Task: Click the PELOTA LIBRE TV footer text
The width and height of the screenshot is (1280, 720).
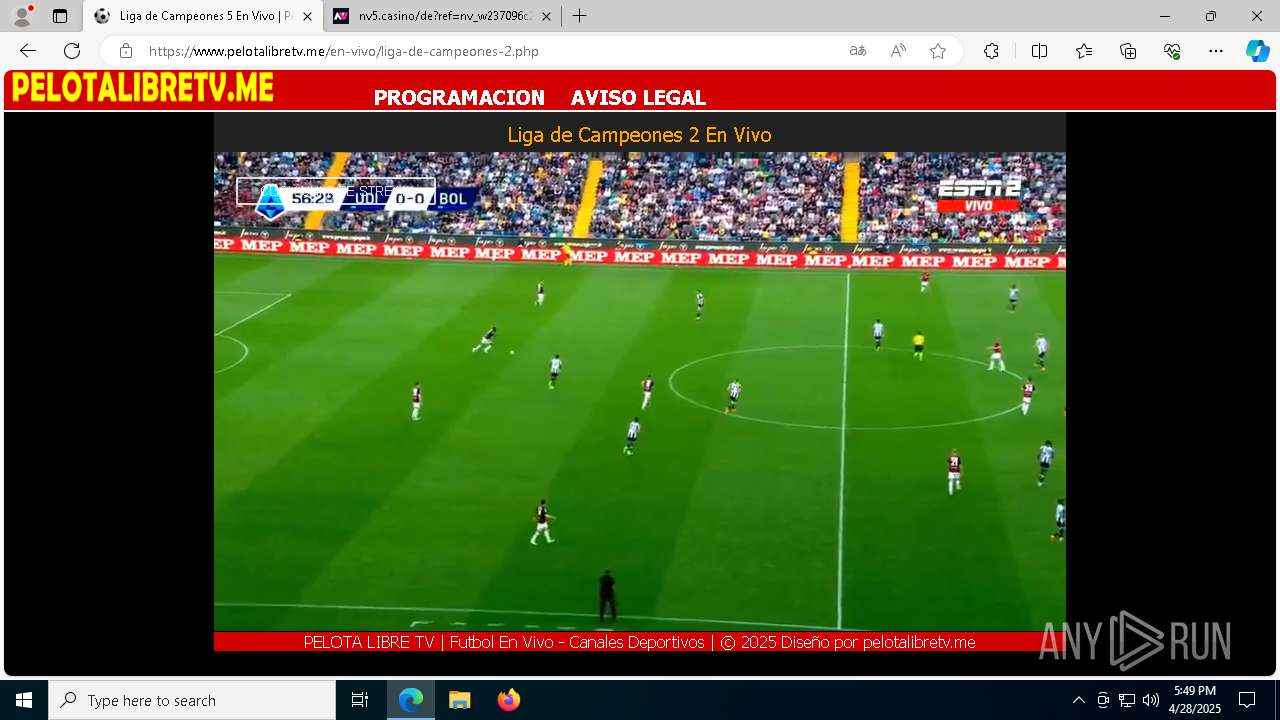Action: click(639, 642)
